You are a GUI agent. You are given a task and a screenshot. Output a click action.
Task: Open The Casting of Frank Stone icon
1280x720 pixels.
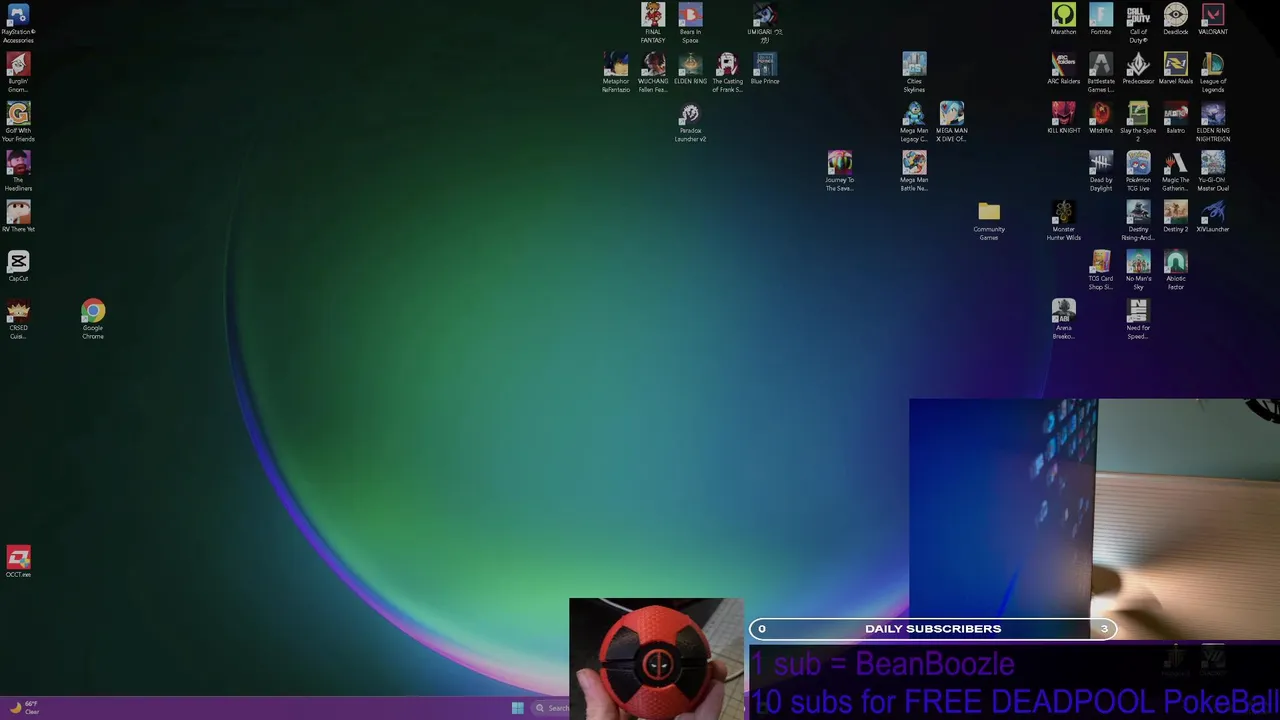[727, 73]
